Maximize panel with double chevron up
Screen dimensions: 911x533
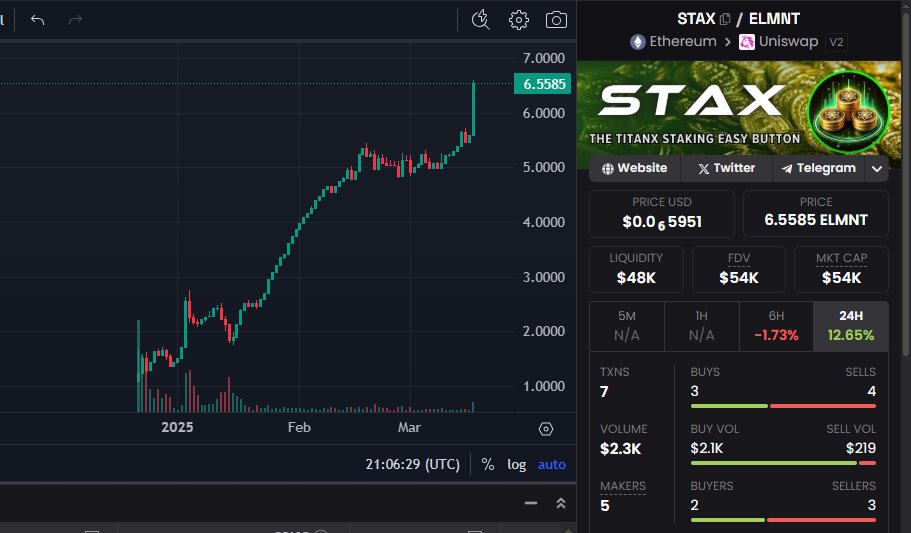coord(561,503)
